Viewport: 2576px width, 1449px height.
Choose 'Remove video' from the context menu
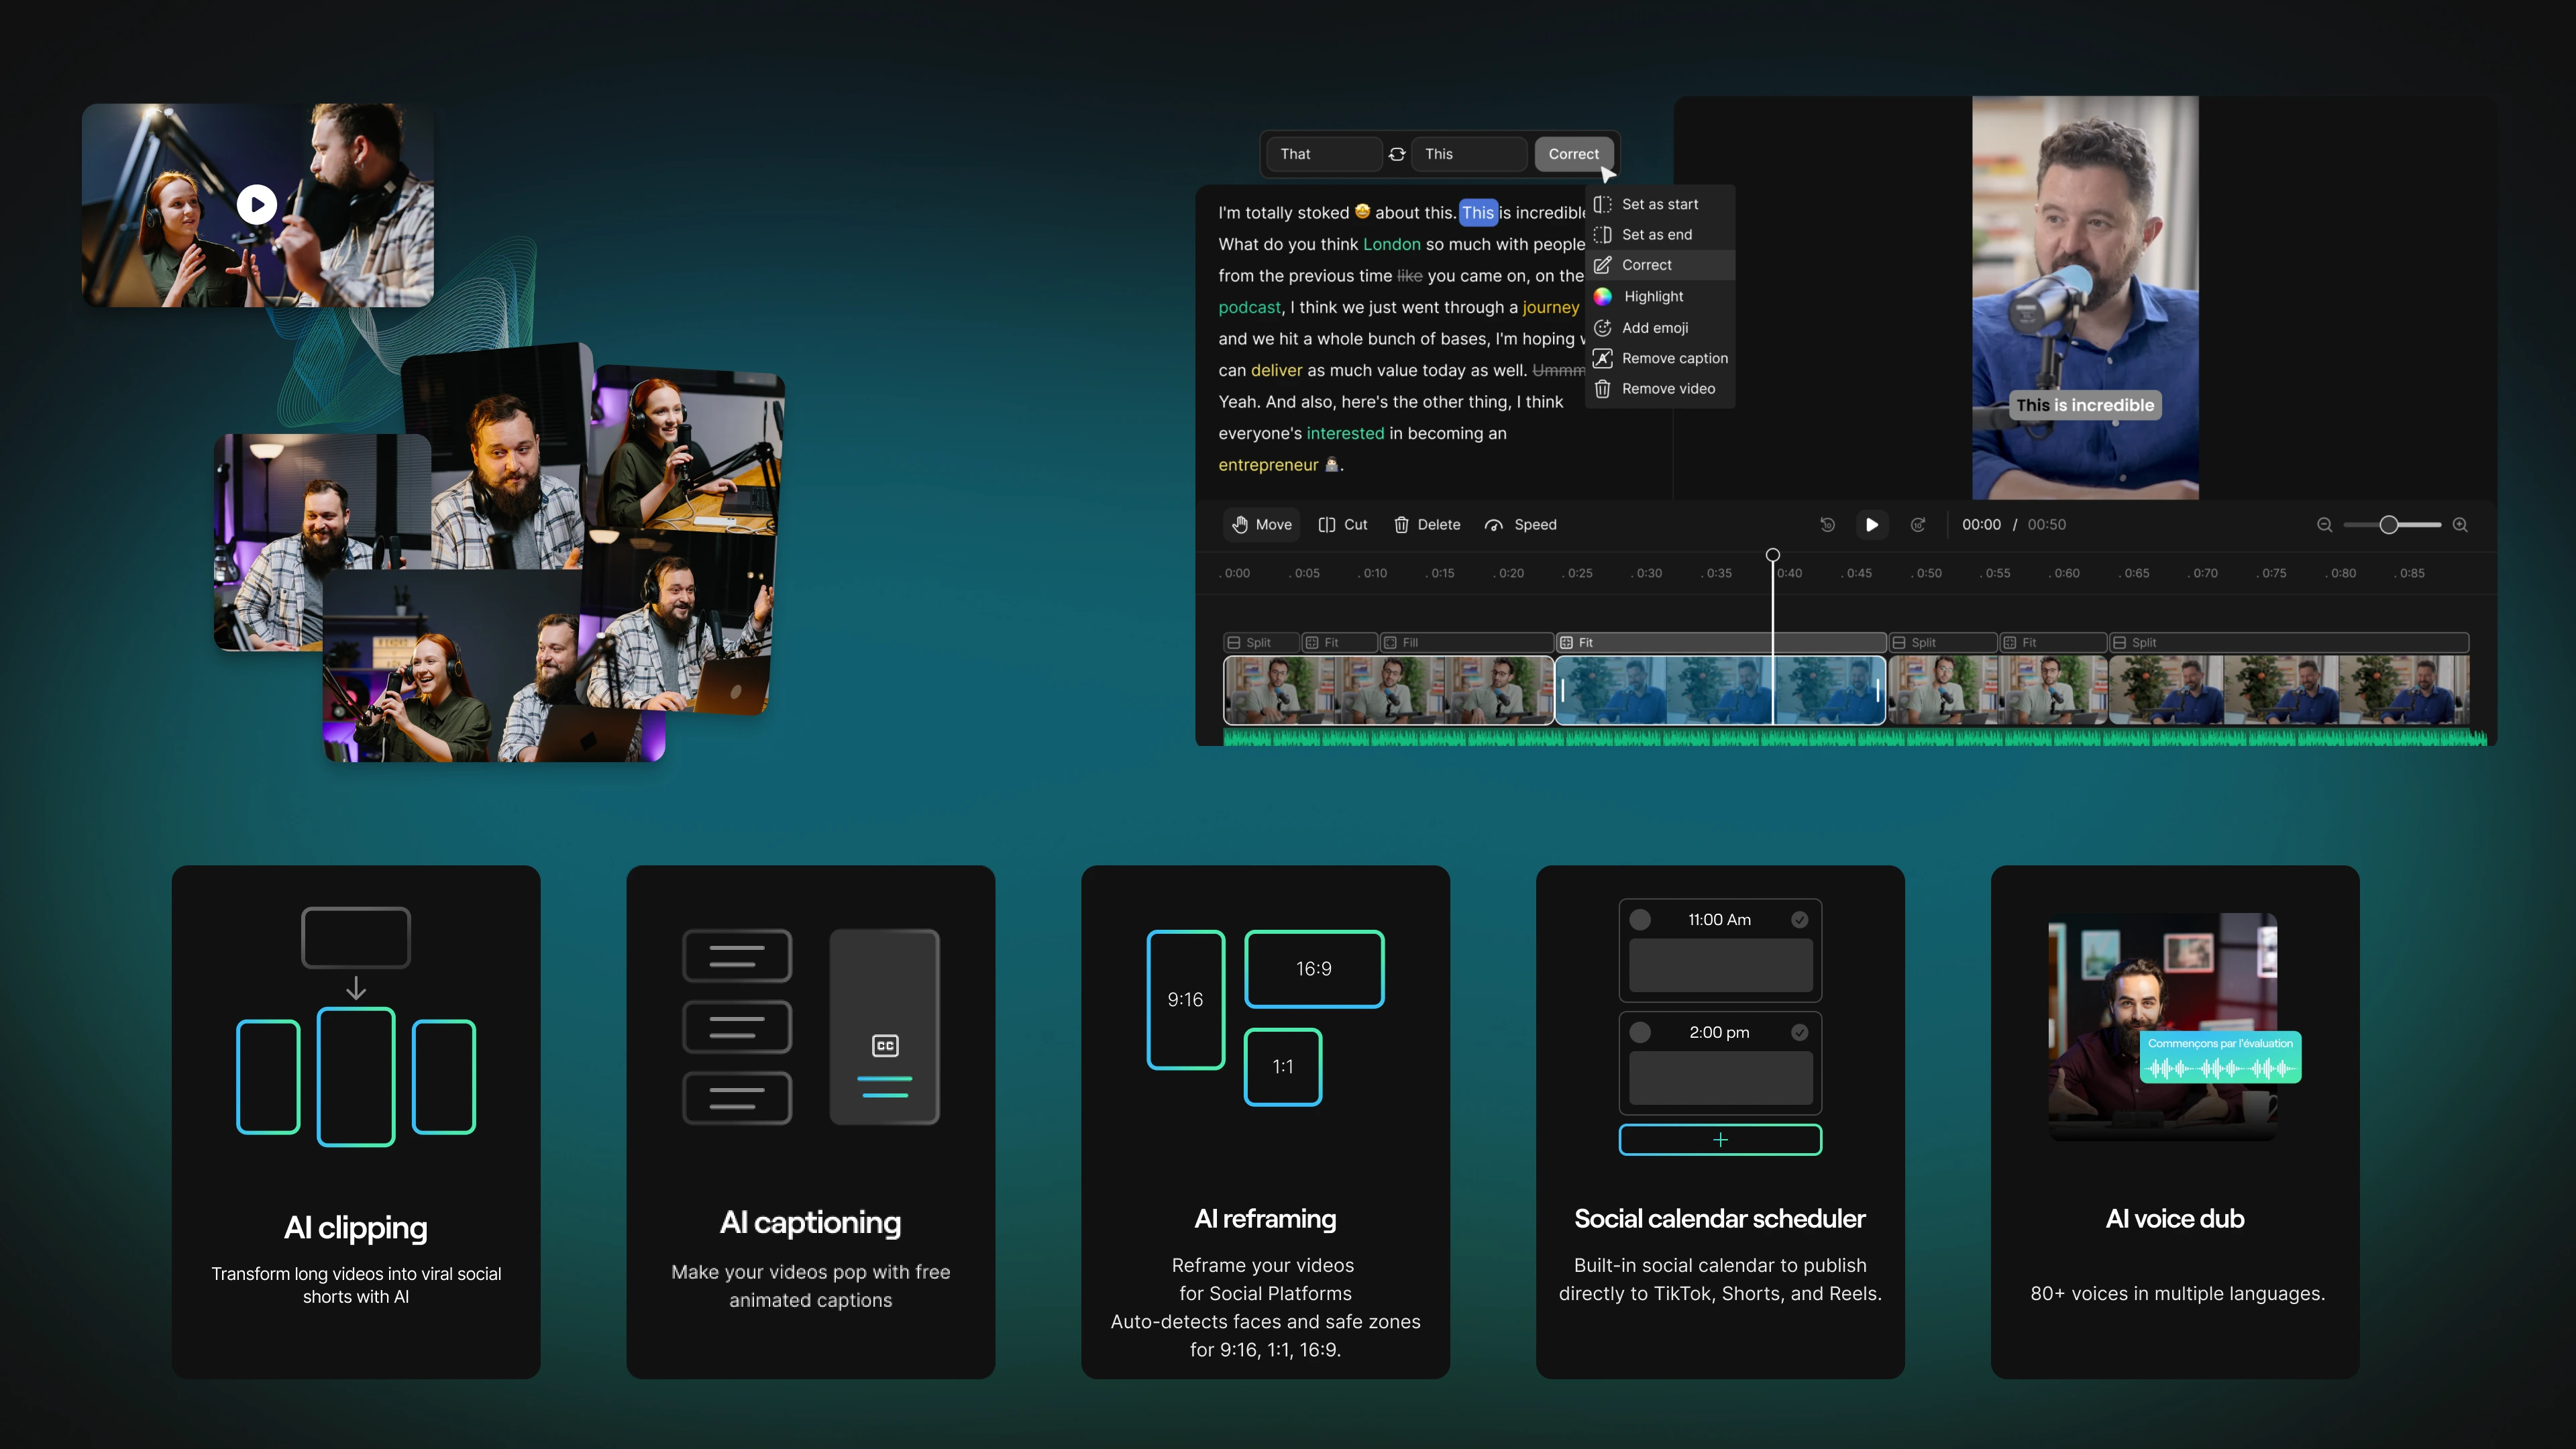[x=1660, y=388]
